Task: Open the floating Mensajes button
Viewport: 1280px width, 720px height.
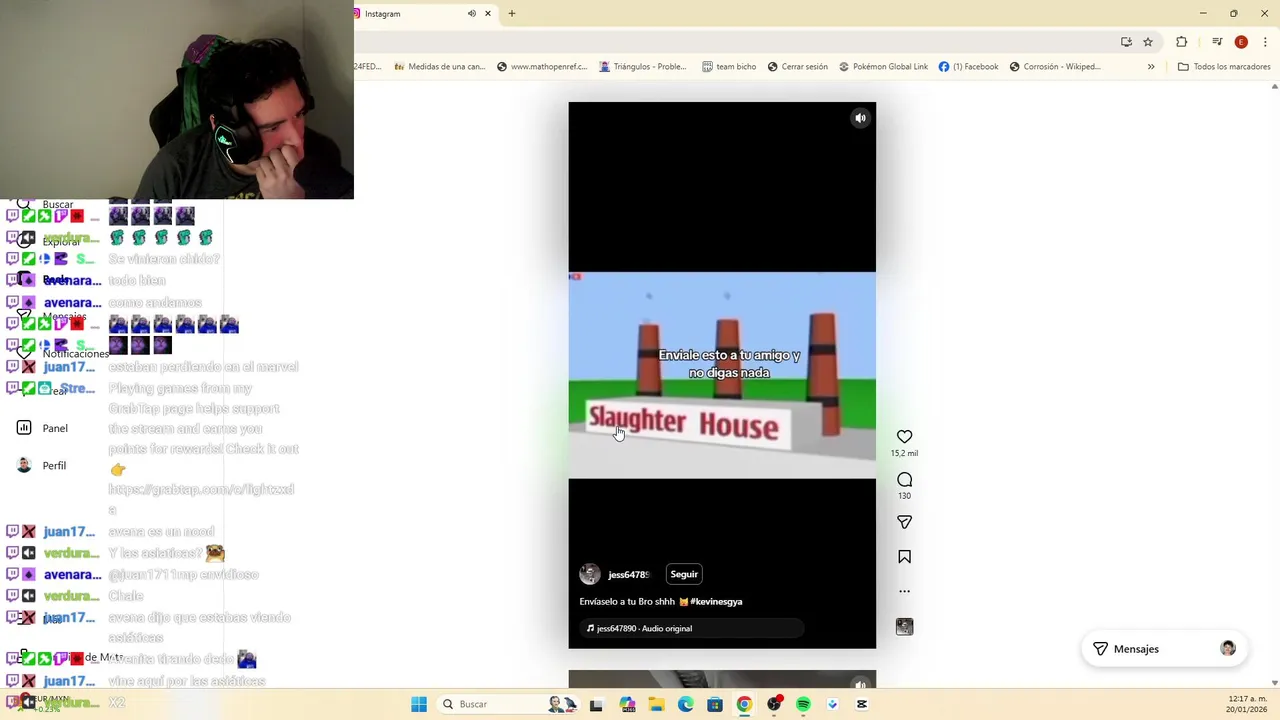Action: (1164, 649)
